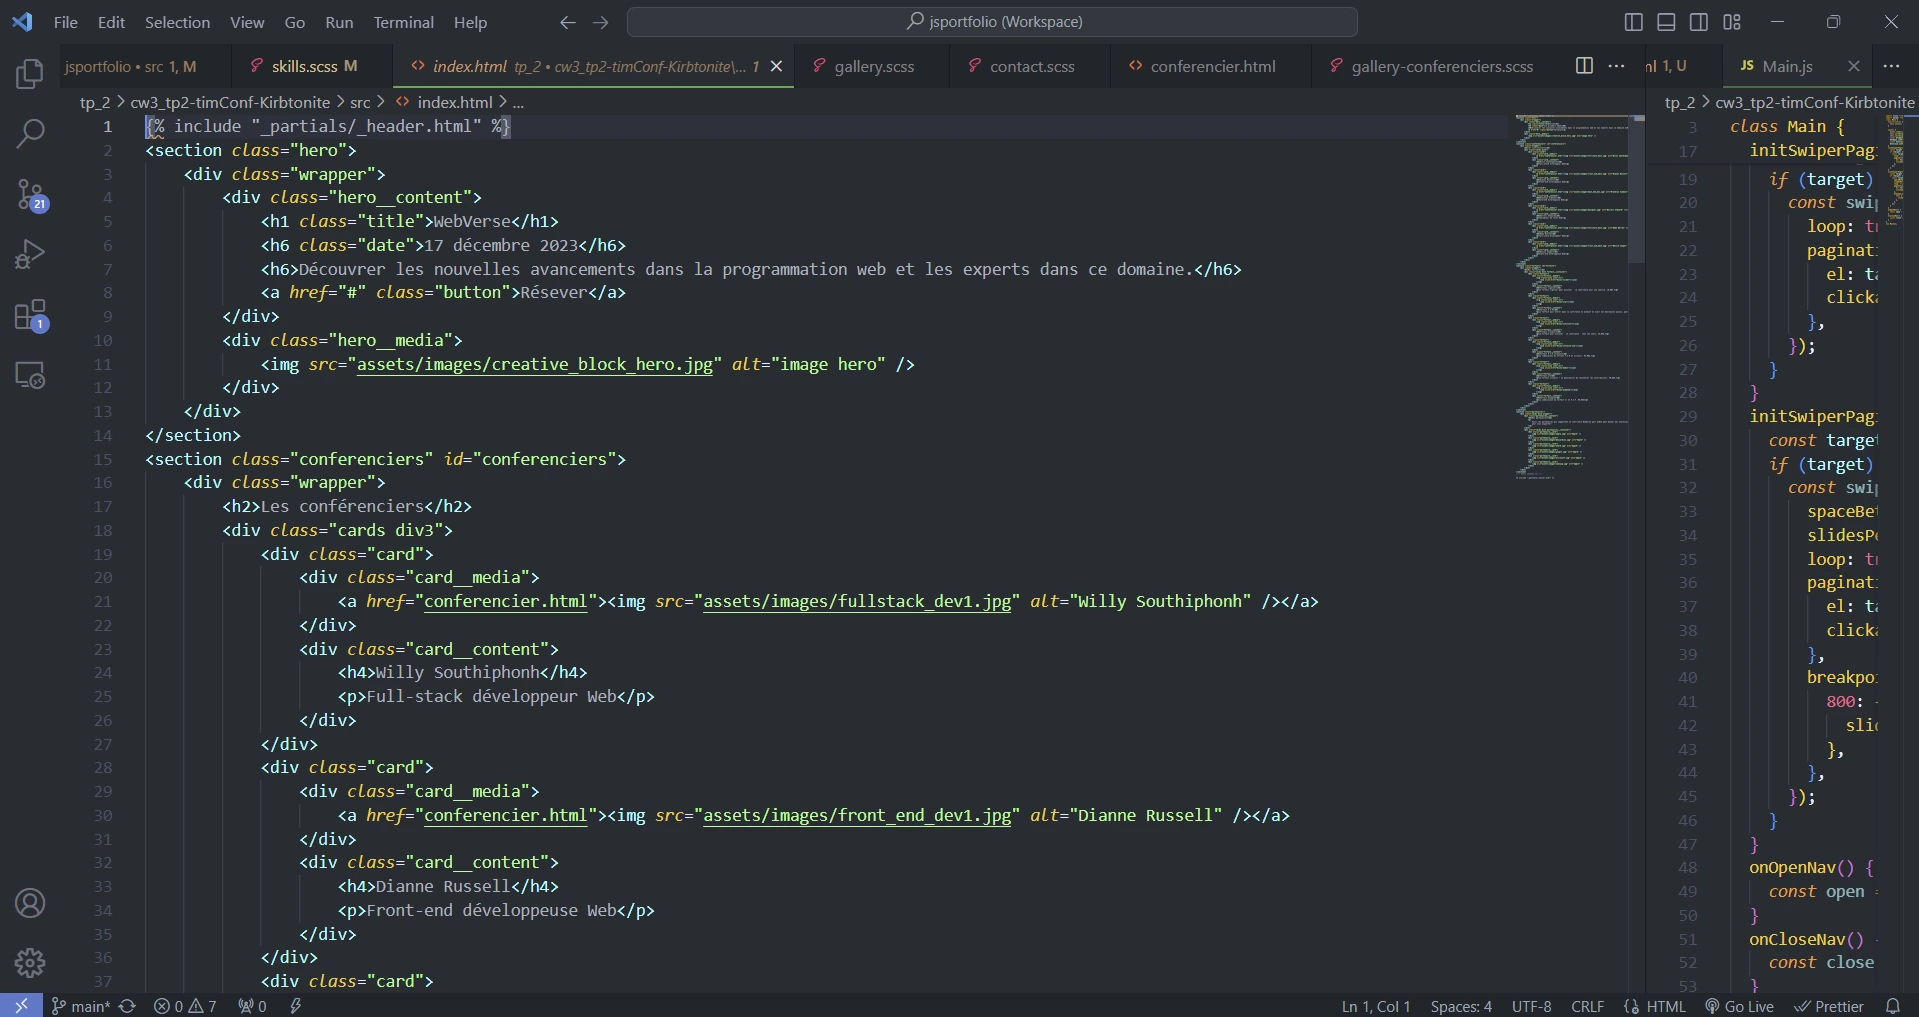
Task: Open the Run menu
Action: [339, 22]
